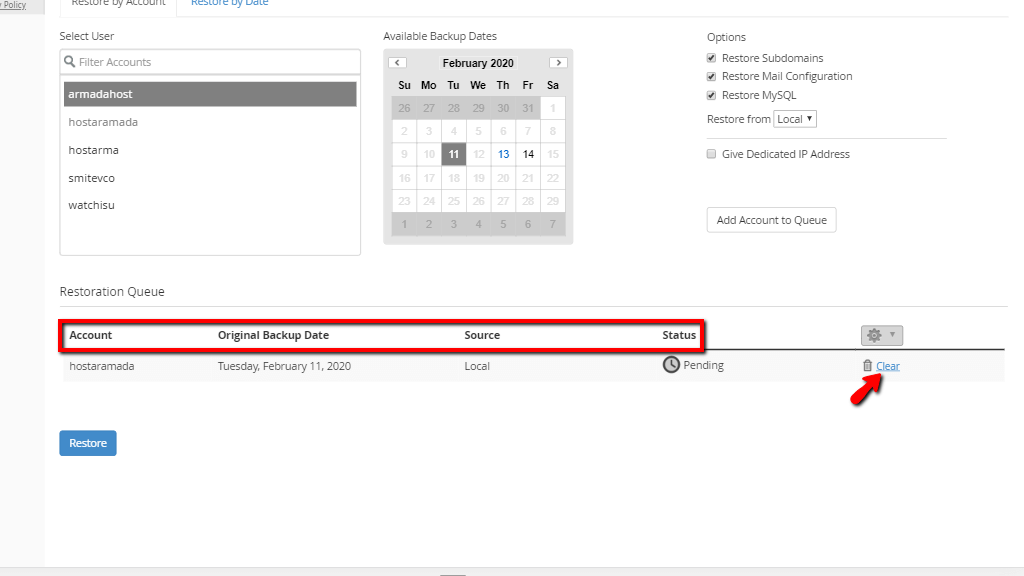The image size is (1024, 576).
Task: Enable Give Dedicated IP Address
Action: [711, 154]
